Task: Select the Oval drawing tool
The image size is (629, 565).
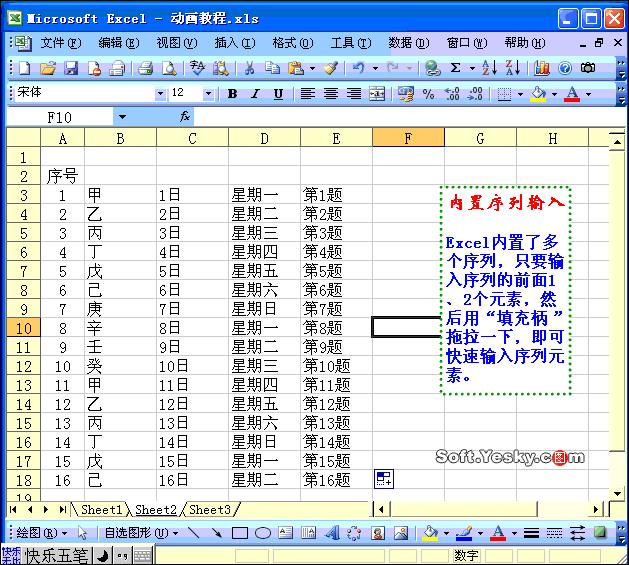Action: 263,533
